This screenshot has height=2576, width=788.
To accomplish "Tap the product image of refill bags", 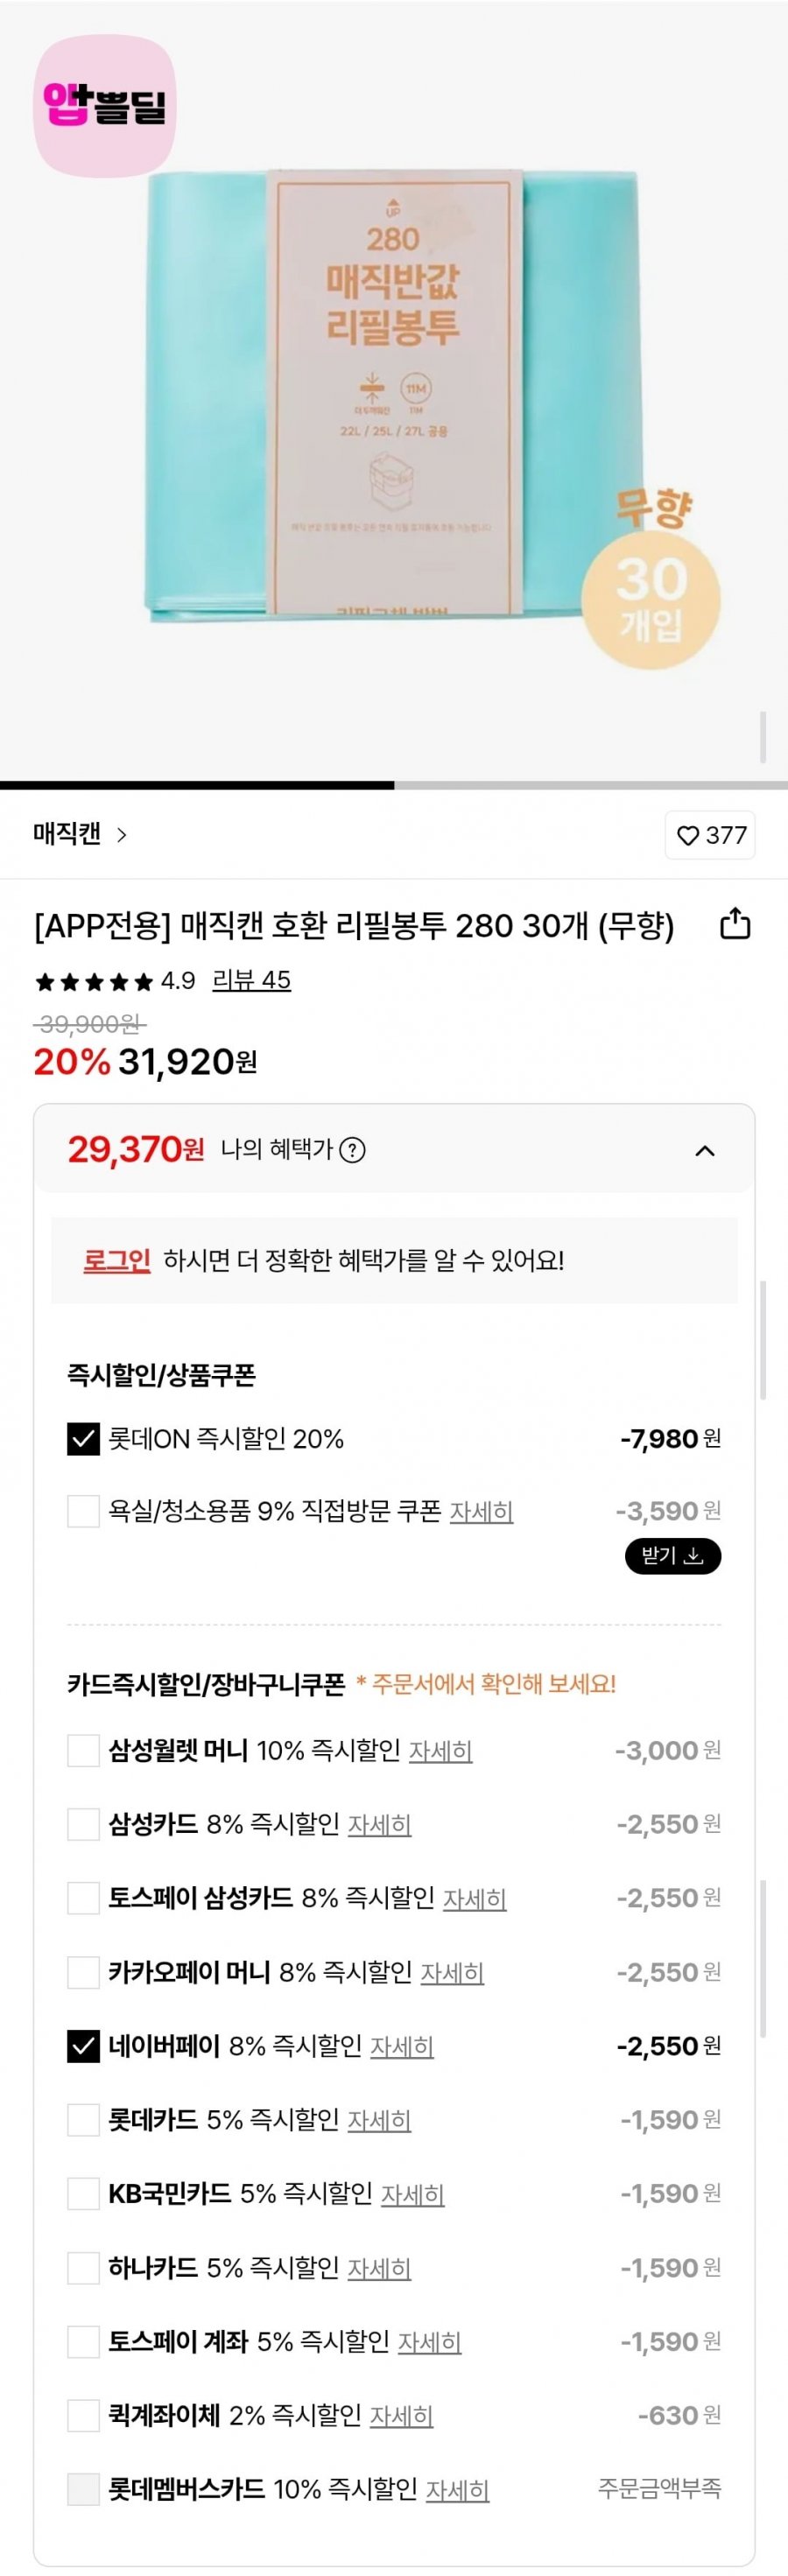I will pos(394,400).
